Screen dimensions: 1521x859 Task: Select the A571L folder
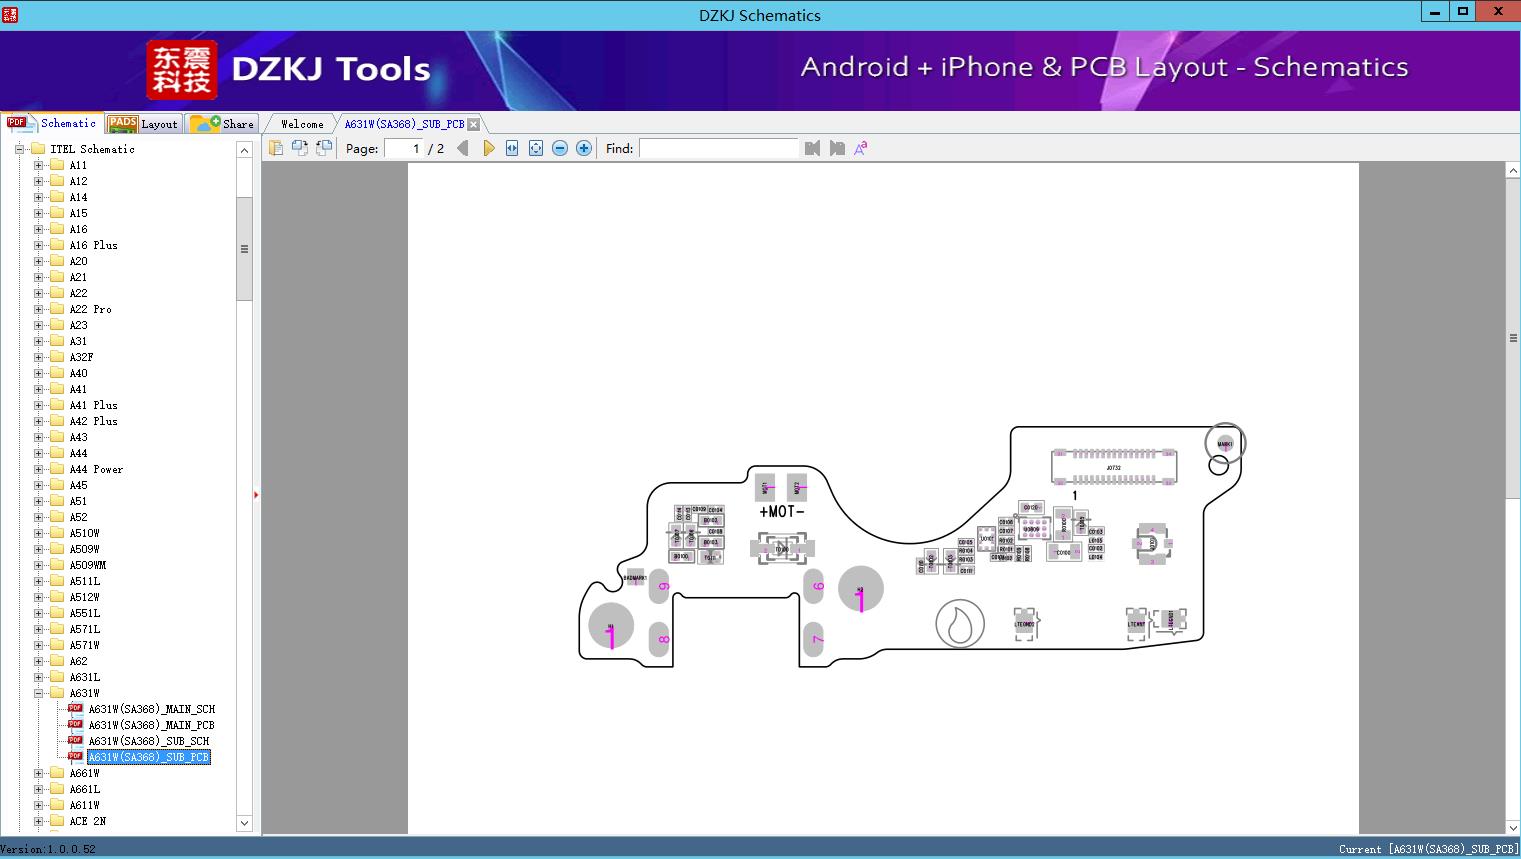[x=85, y=629]
